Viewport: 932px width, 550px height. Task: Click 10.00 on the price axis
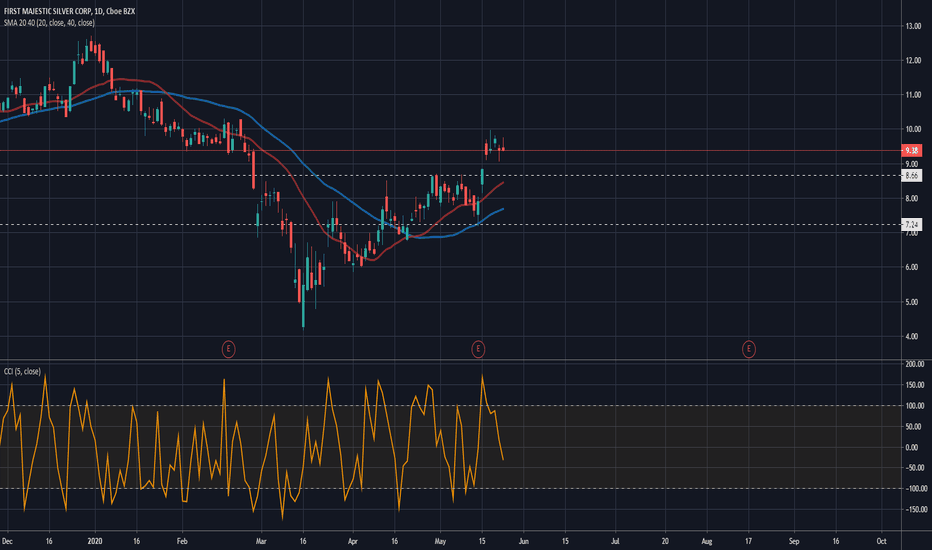pos(913,129)
